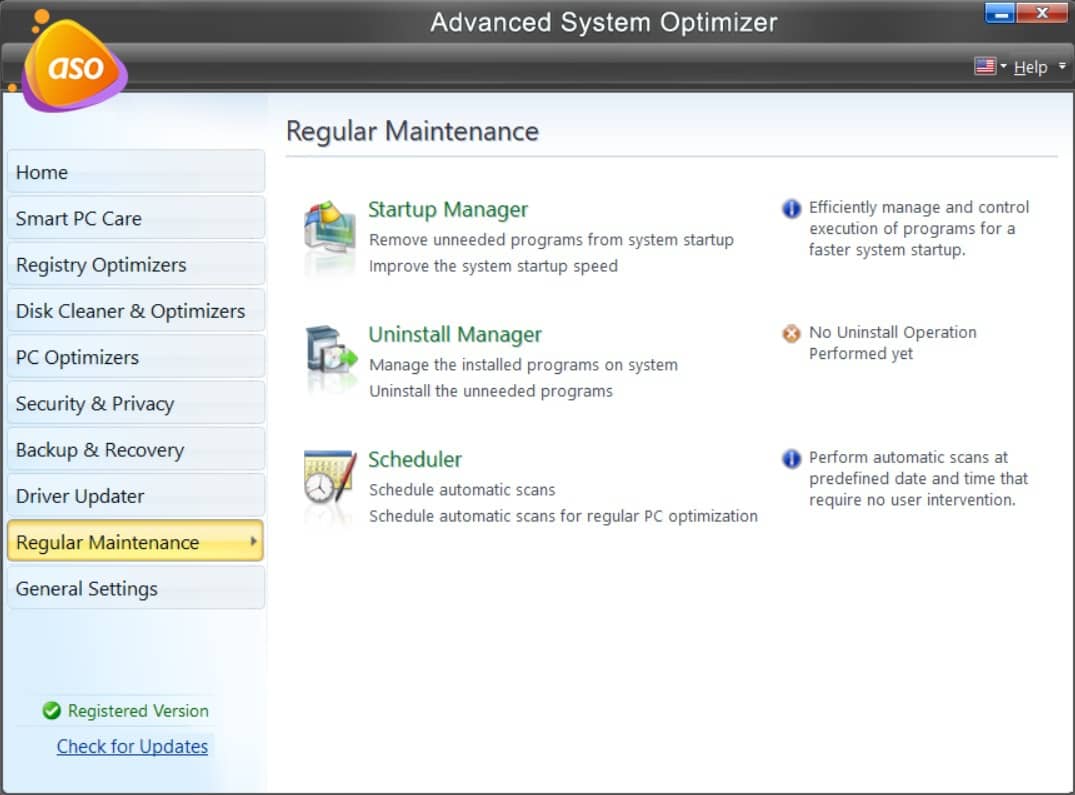
Task: Click the orange status icon near Uninstall Manager
Action: pyautogui.click(x=791, y=333)
